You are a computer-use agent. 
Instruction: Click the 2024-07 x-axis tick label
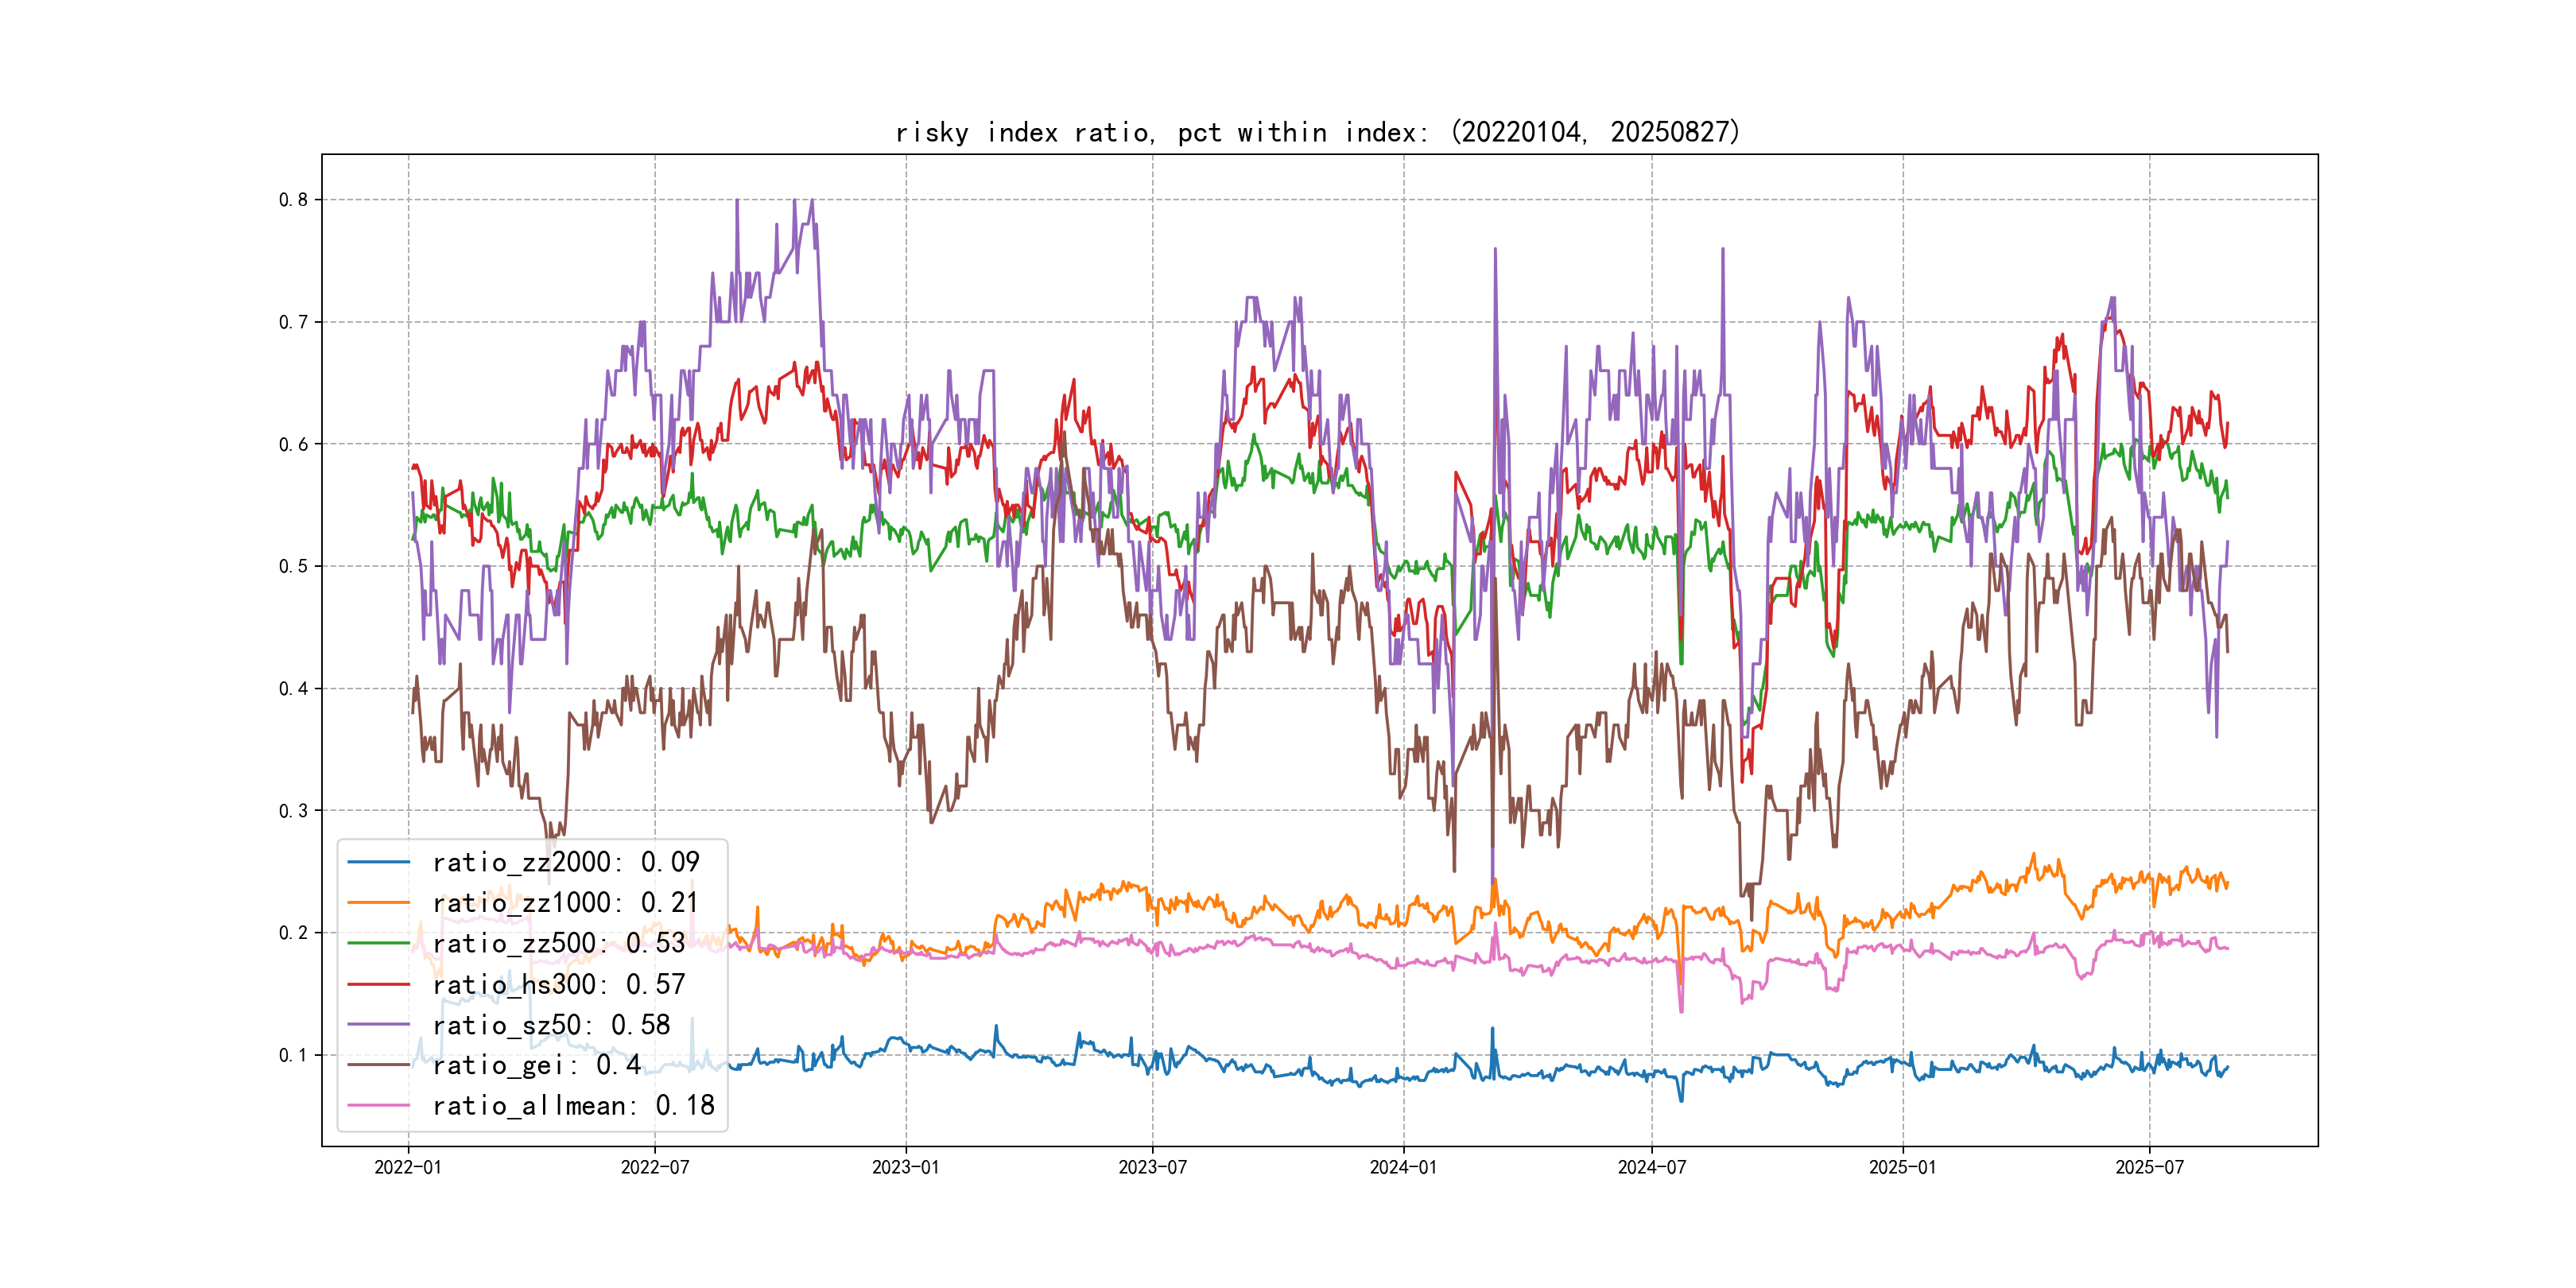pos(1651,1167)
